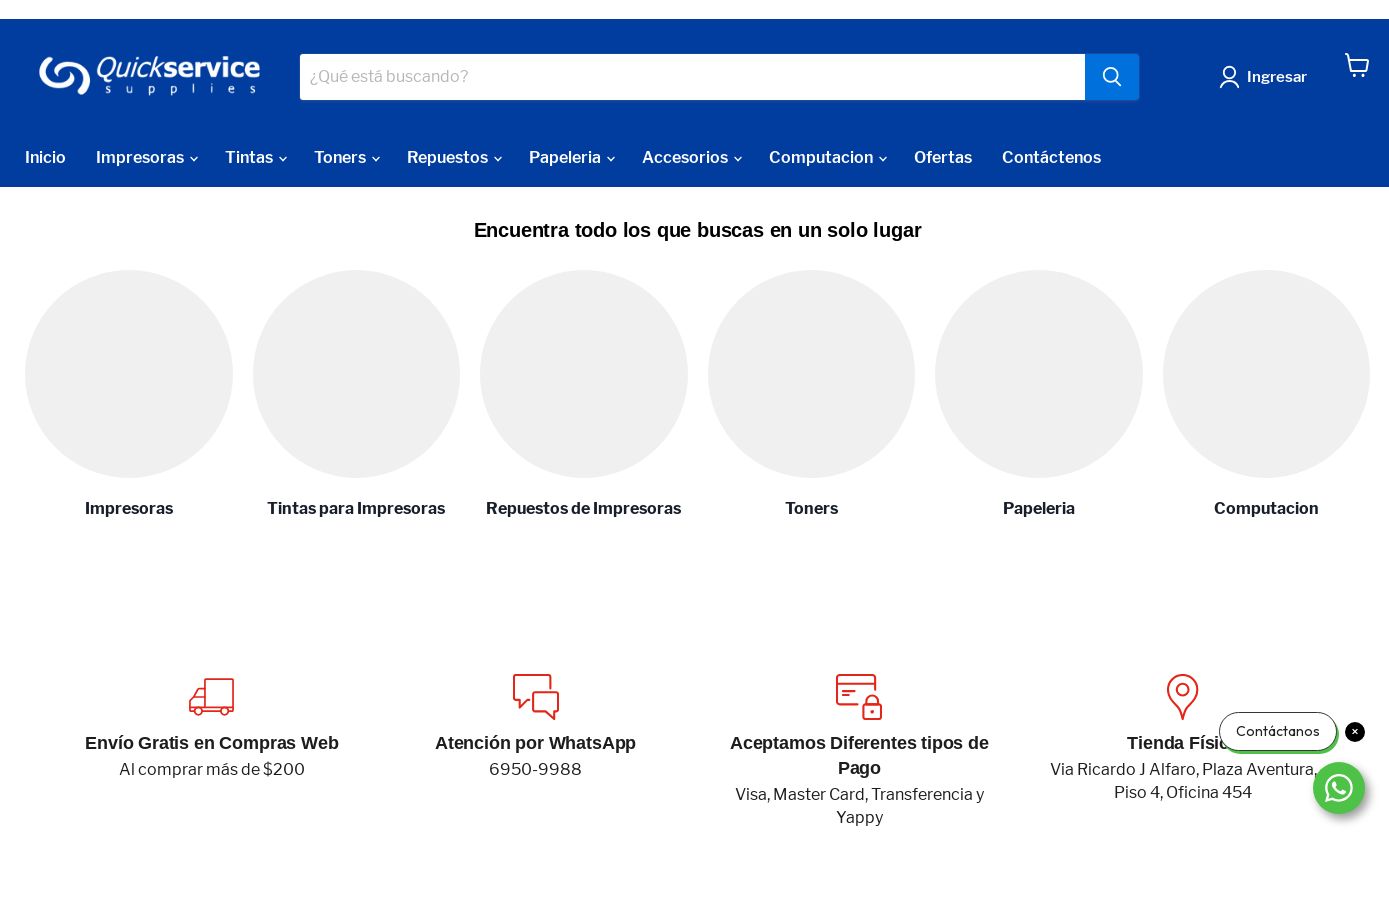Dismiss the Contáctanos popup label
Image resolution: width=1389 pixels, height=902 pixels.
click(x=1354, y=732)
